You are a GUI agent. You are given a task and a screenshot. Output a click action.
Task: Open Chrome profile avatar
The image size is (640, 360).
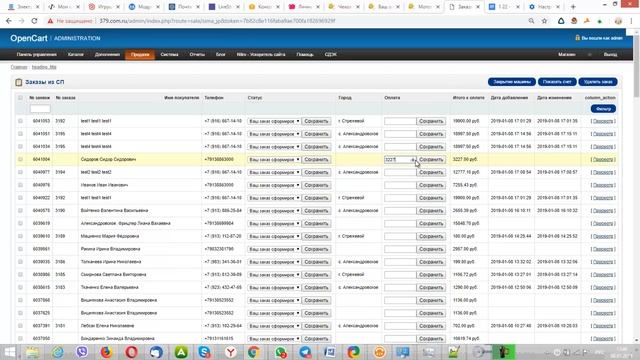point(618,21)
